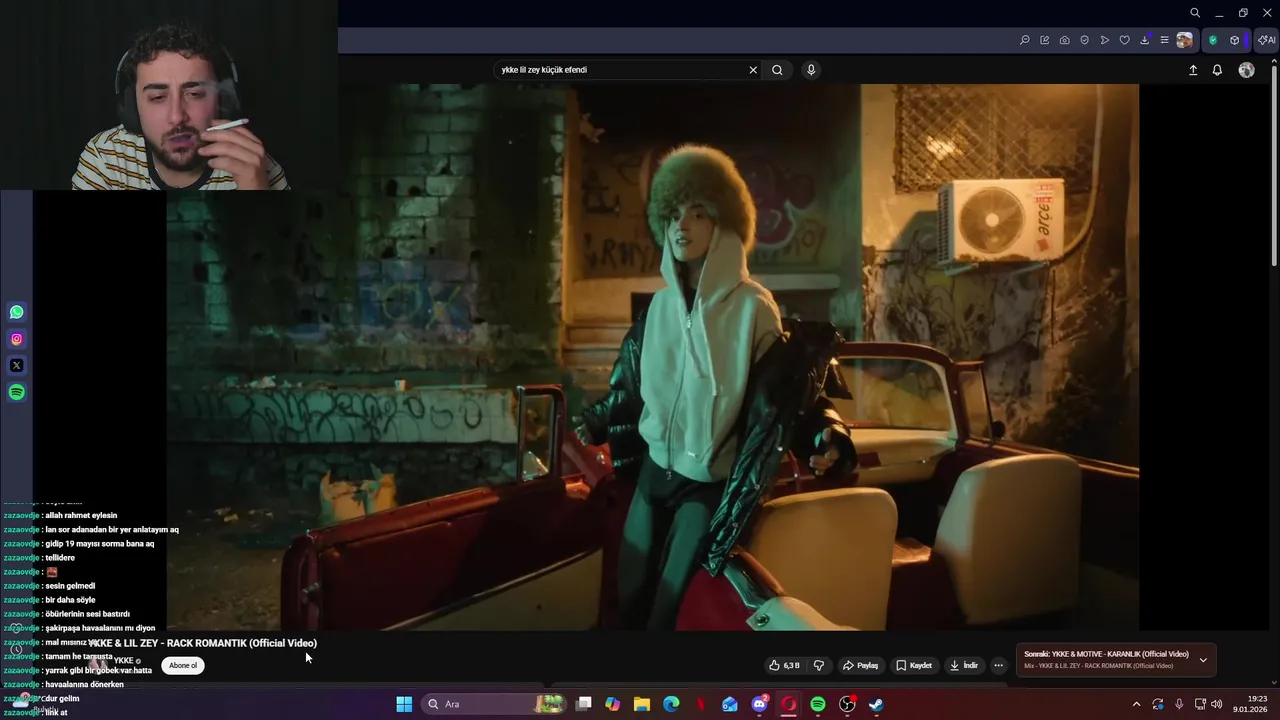Open the shield privacy icon in toolbar
The image size is (1280, 720).
coord(1085,40)
